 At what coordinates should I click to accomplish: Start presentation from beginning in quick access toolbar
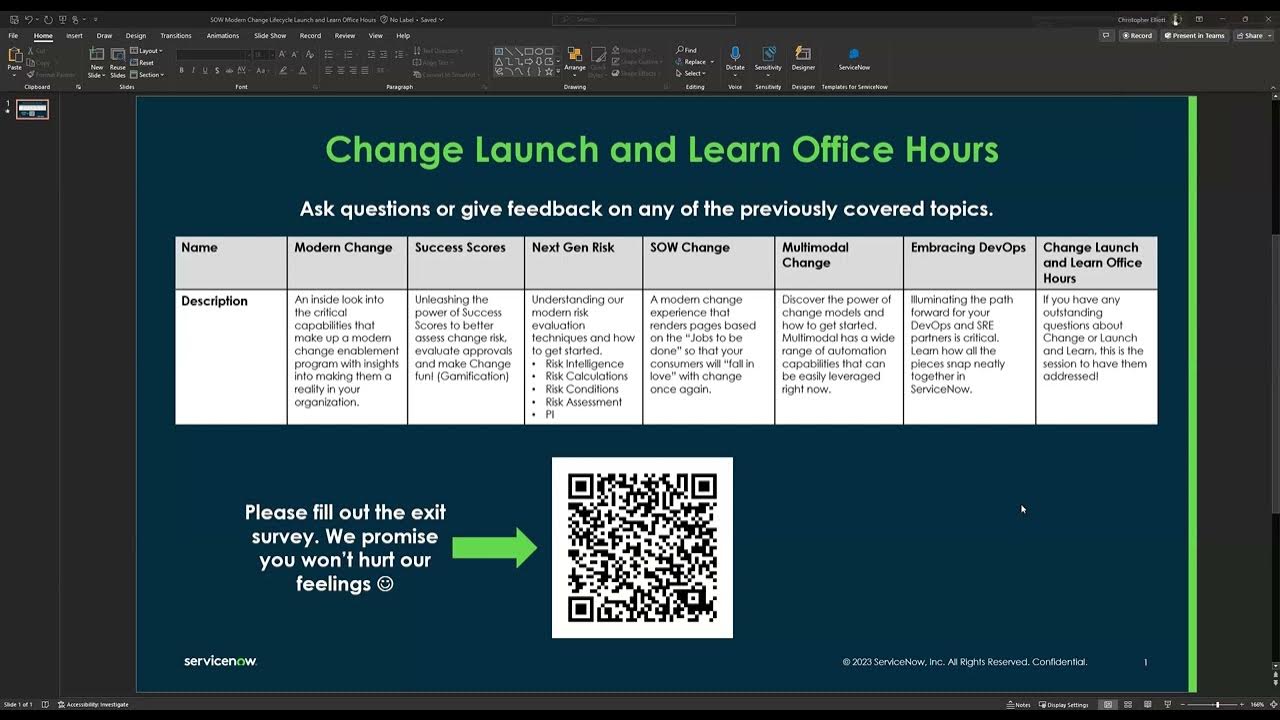click(x=62, y=19)
